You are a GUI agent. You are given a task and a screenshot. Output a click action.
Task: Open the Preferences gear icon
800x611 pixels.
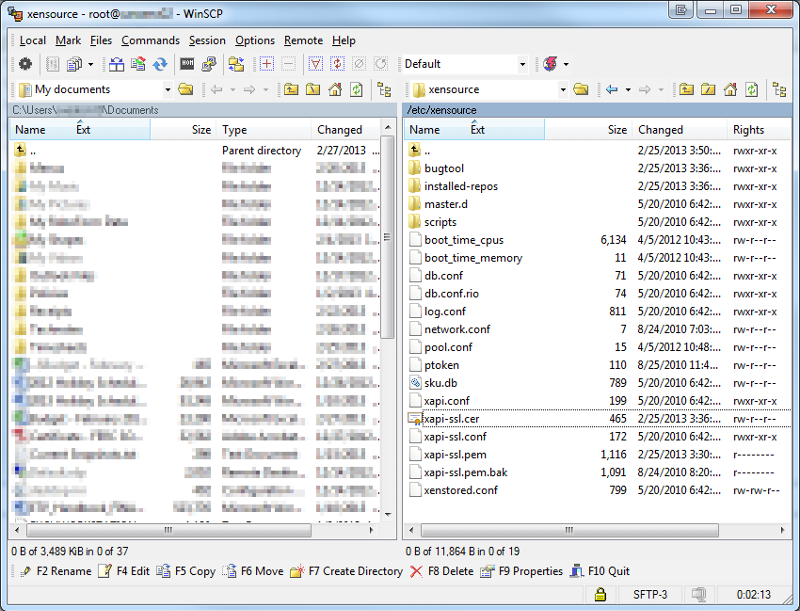click(24, 64)
